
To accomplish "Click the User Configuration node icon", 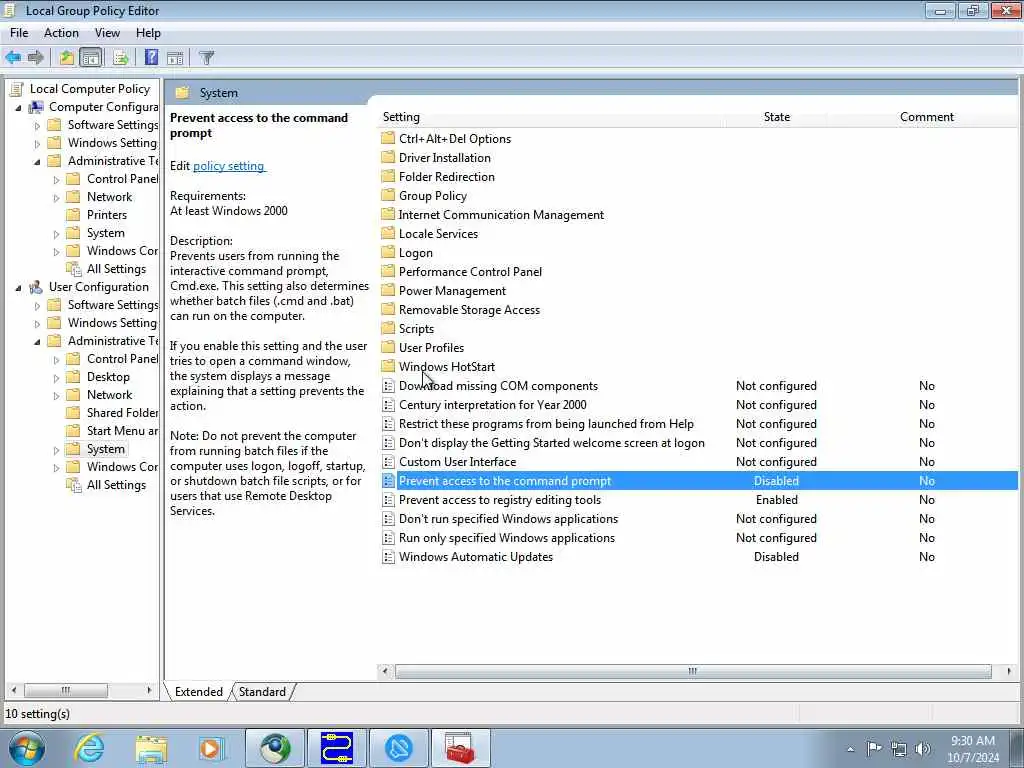I will coord(36,287).
